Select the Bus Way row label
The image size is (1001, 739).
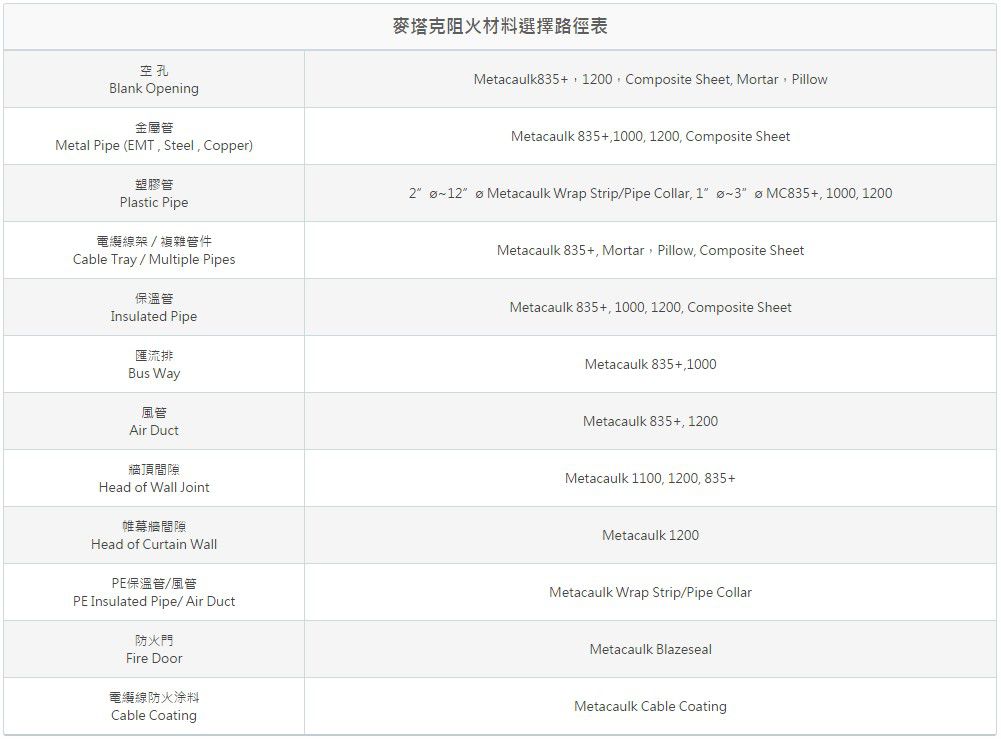click(154, 364)
